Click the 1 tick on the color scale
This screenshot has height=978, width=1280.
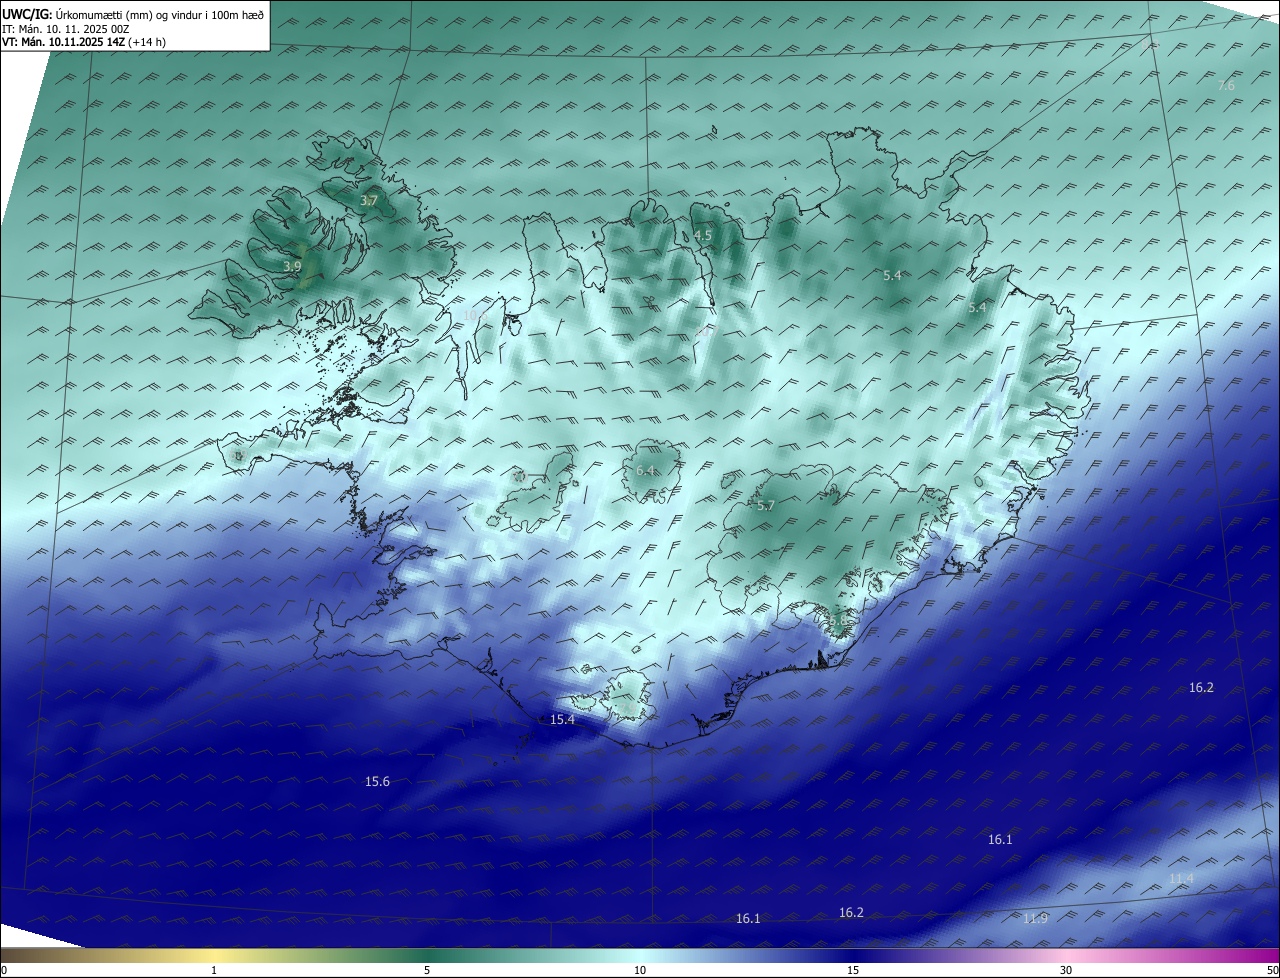point(214,970)
